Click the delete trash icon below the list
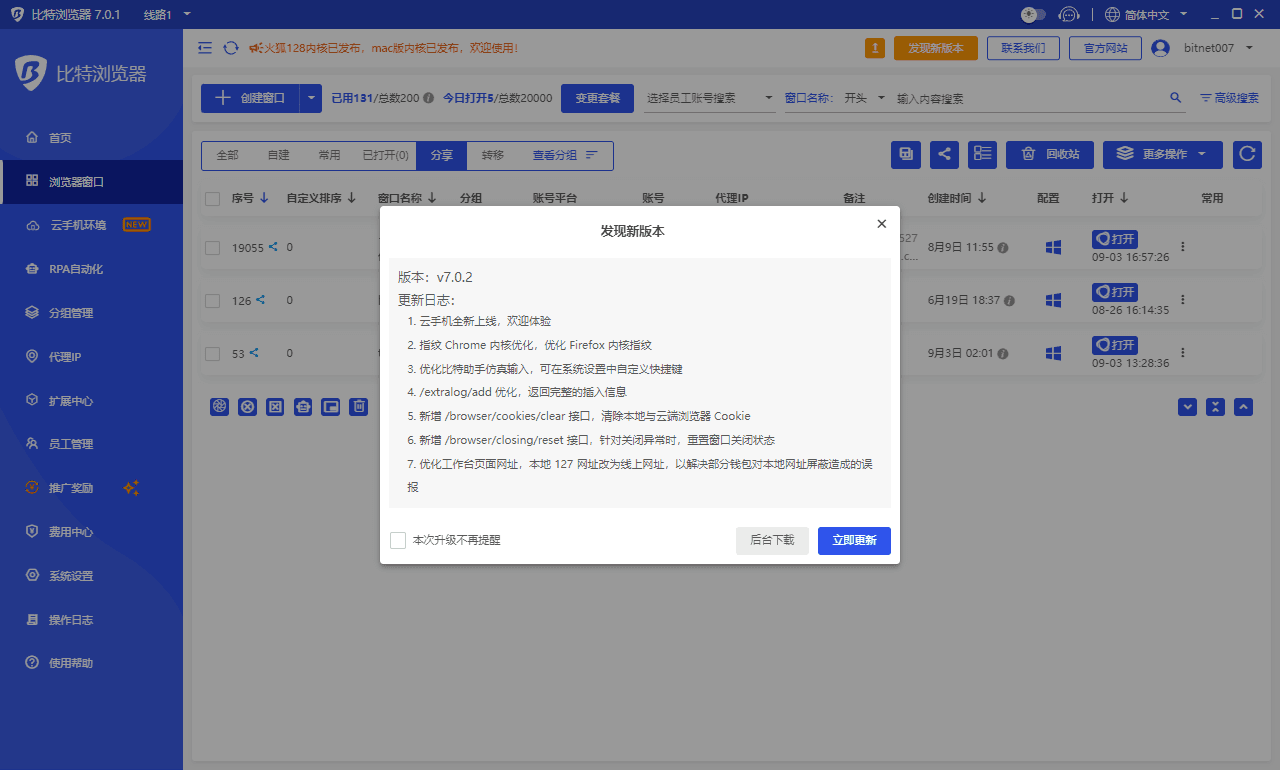Viewport: 1280px width, 770px height. (x=359, y=407)
